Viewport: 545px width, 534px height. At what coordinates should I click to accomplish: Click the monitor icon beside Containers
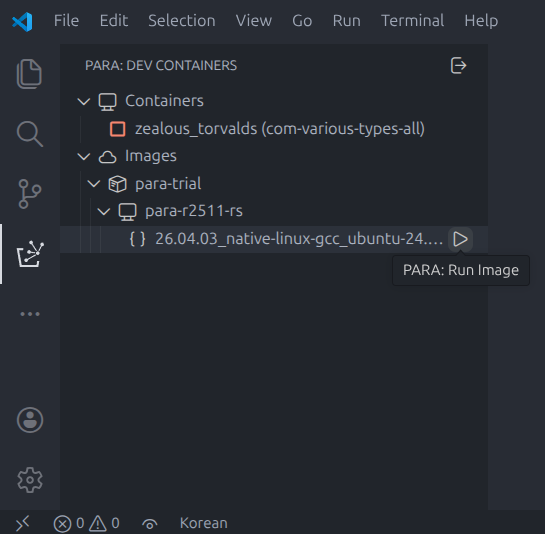[x=107, y=102]
